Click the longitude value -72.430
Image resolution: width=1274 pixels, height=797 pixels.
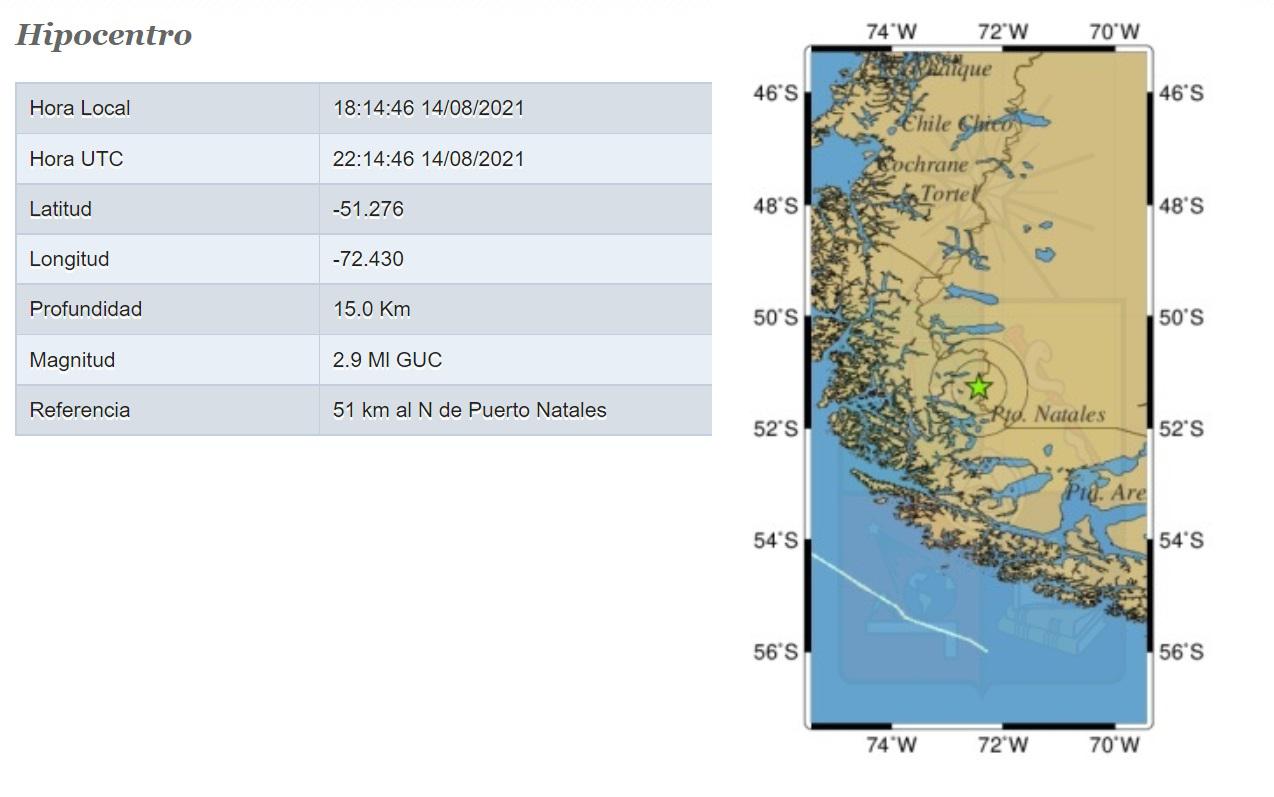(x=368, y=259)
